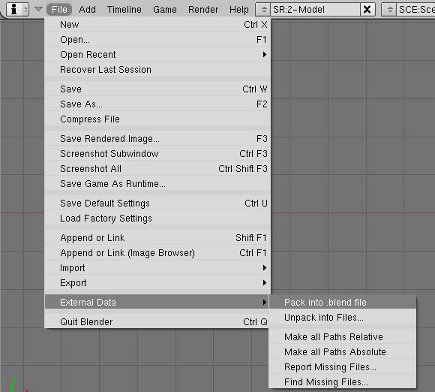Open the Add menu
This screenshot has width=435, height=392.
click(87, 10)
